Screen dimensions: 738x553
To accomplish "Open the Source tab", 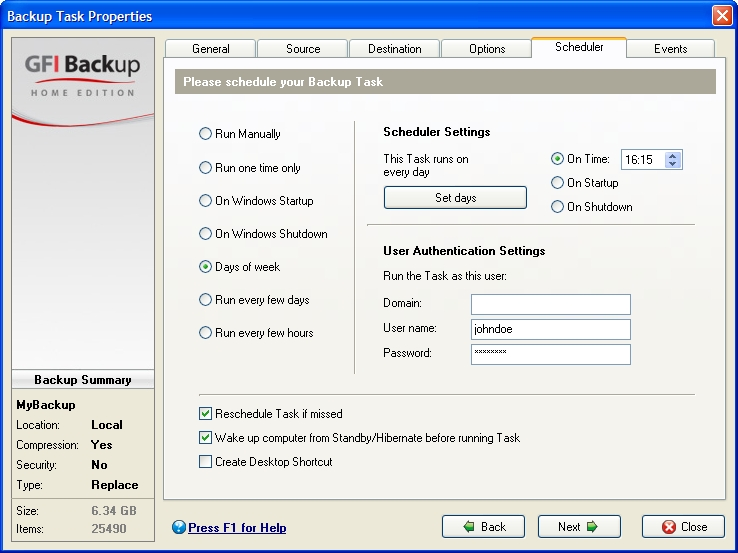I will coord(303,49).
